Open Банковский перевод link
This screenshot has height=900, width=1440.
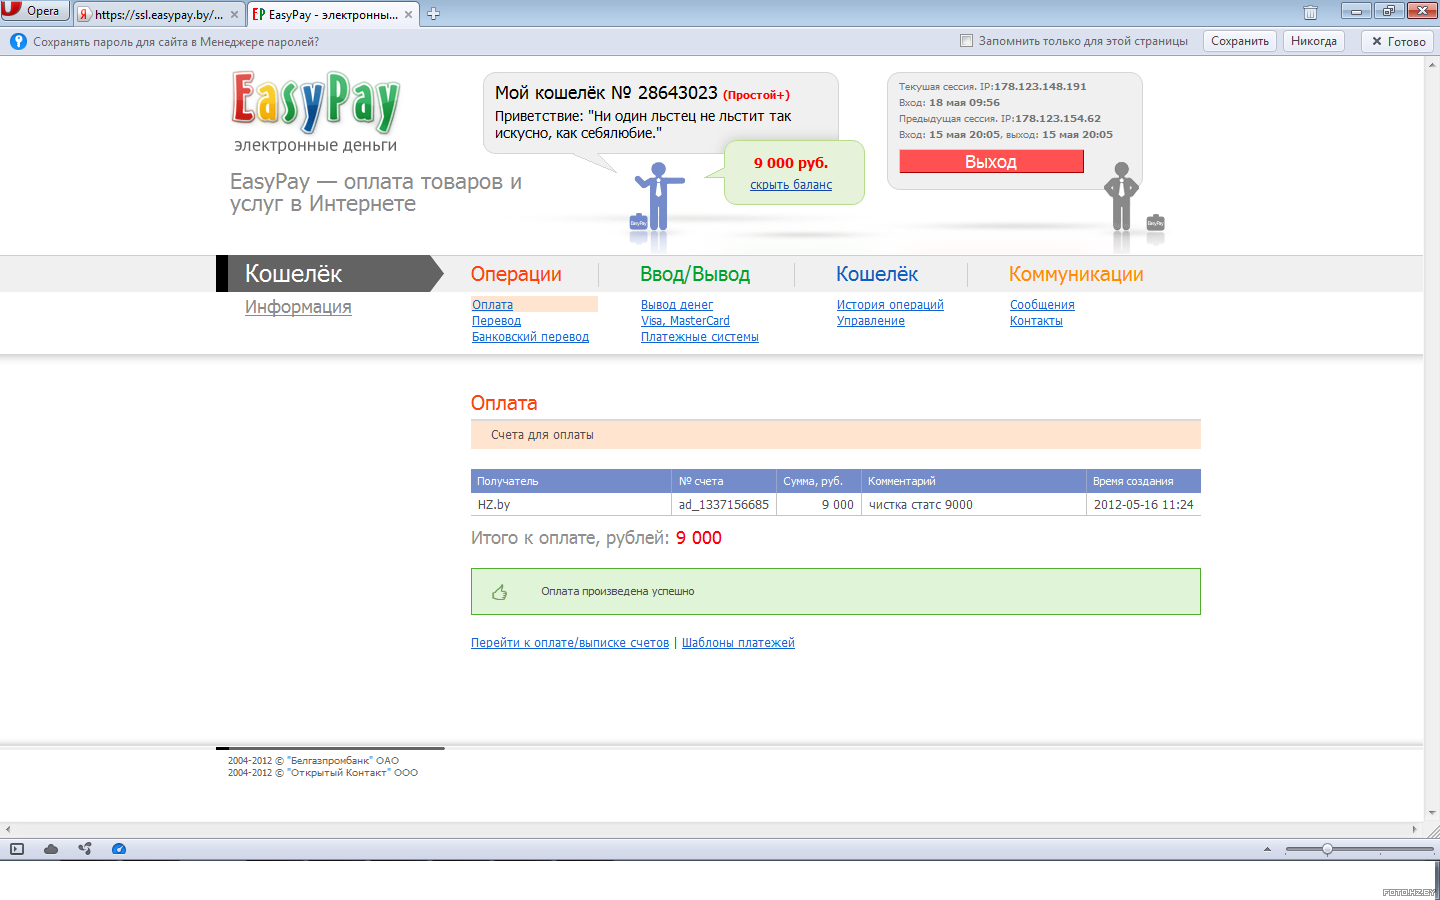pos(530,337)
